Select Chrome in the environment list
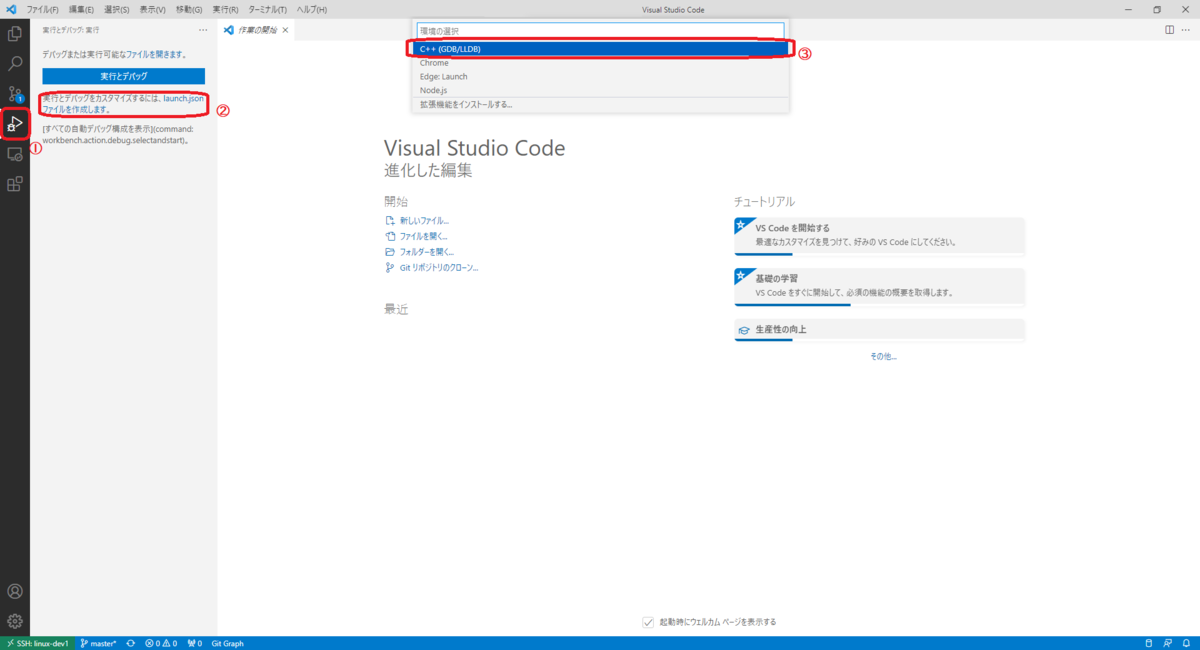Image resolution: width=1200 pixels, height=650 pixels. (x=600, y=63)
